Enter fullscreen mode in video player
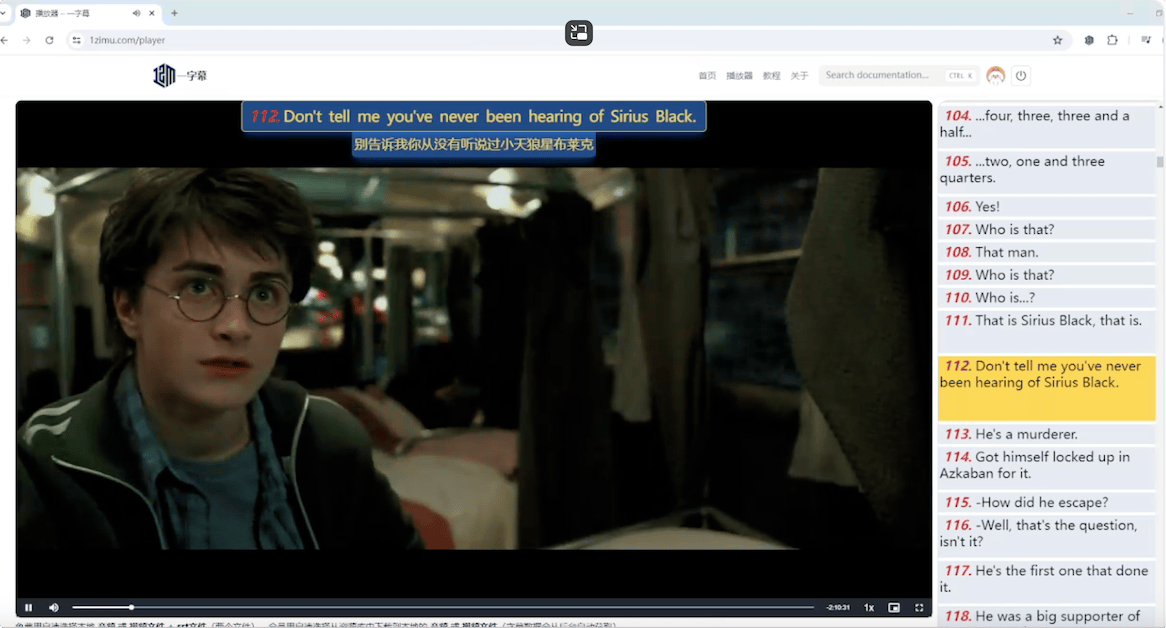Screen dimensions: 1166x628 (x=919, y=607)
